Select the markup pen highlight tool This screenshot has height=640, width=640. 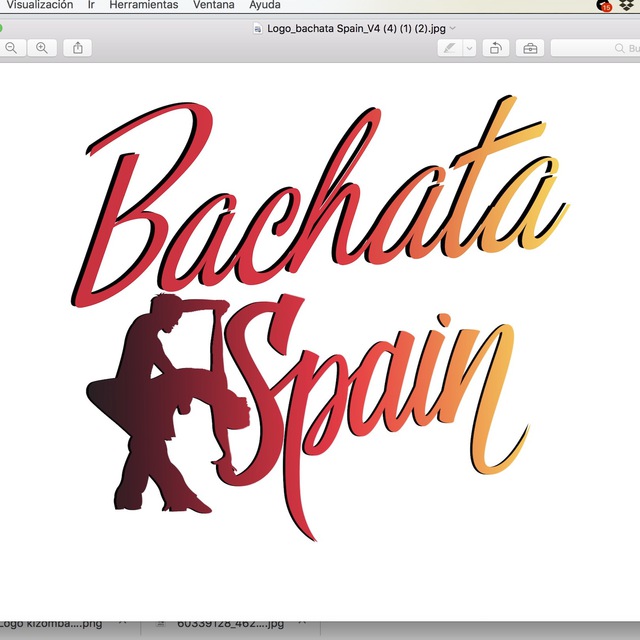(450, 48)
